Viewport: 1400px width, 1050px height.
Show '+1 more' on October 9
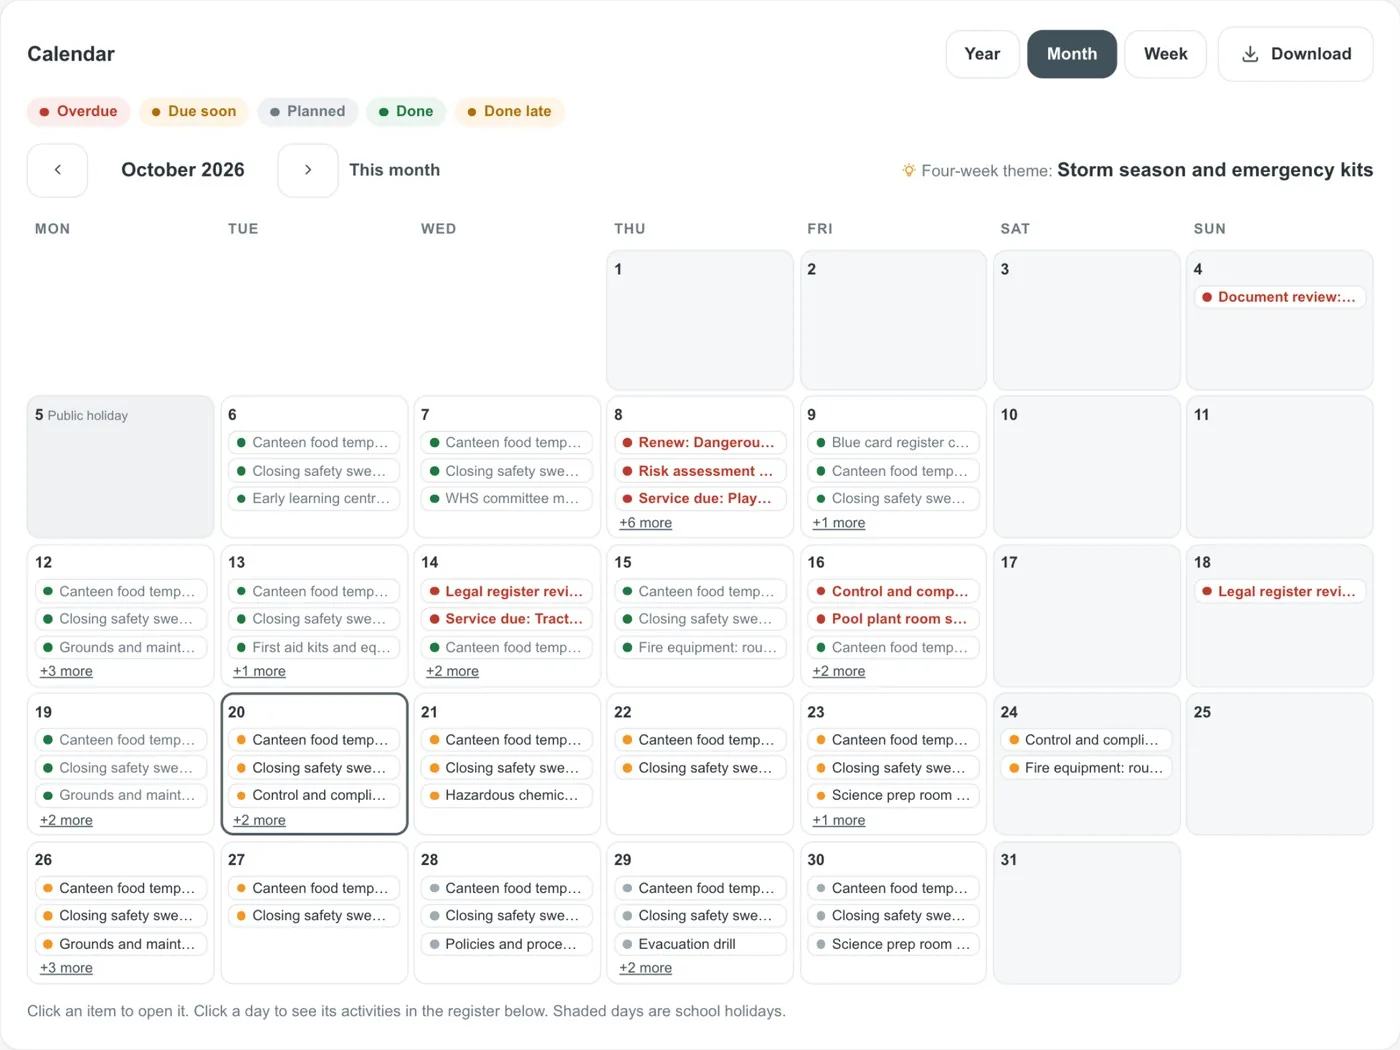click(x=838, y=523)
